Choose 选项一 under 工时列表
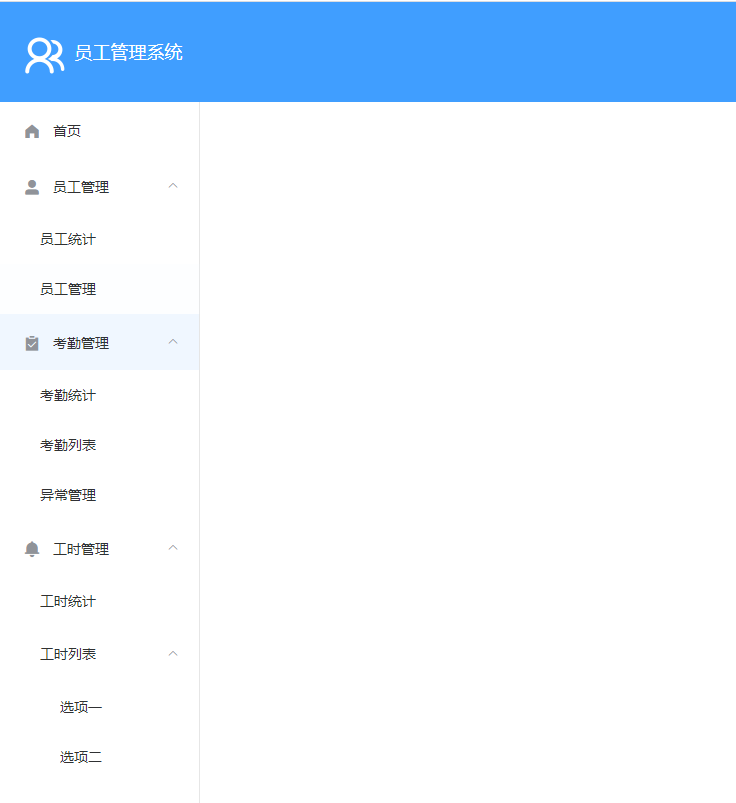The image size is (736, 803). 99,707
